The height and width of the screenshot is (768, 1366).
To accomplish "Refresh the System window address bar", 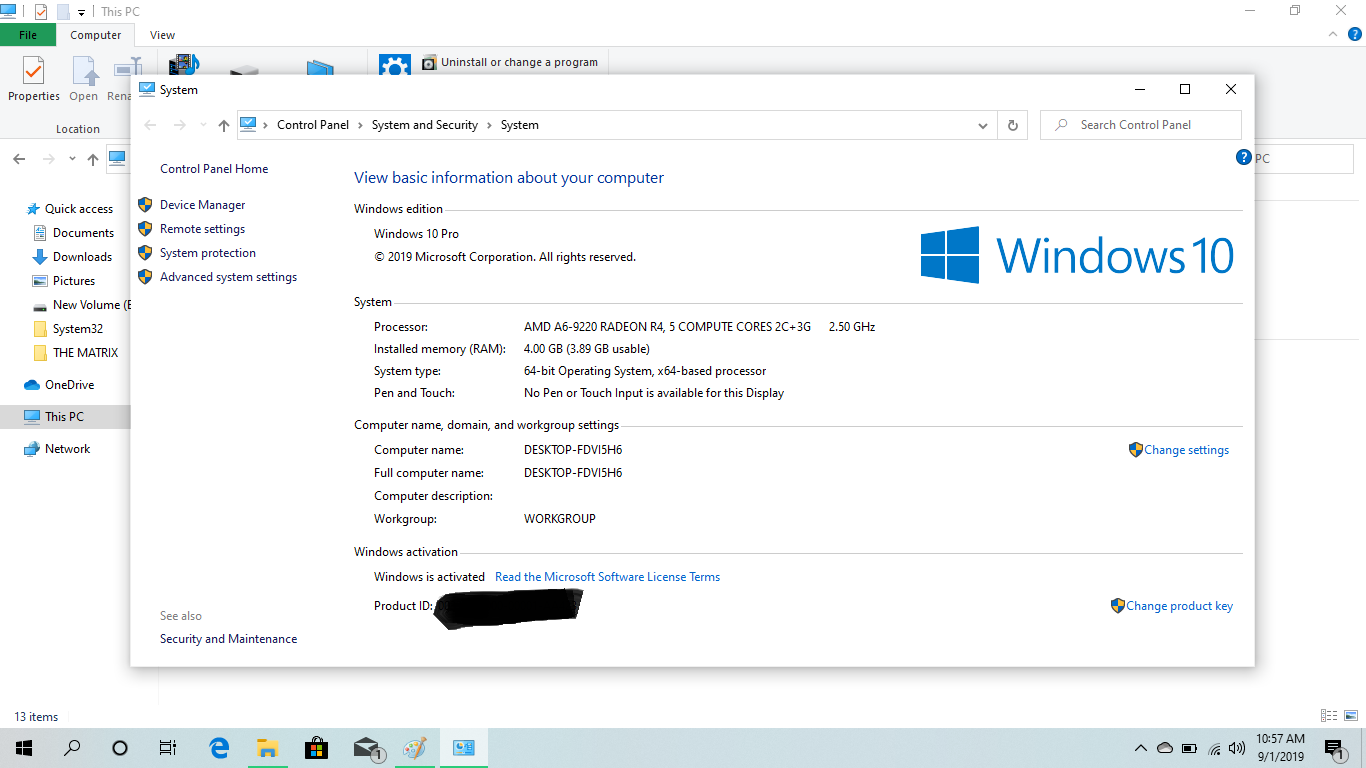I will point(1012,125).
